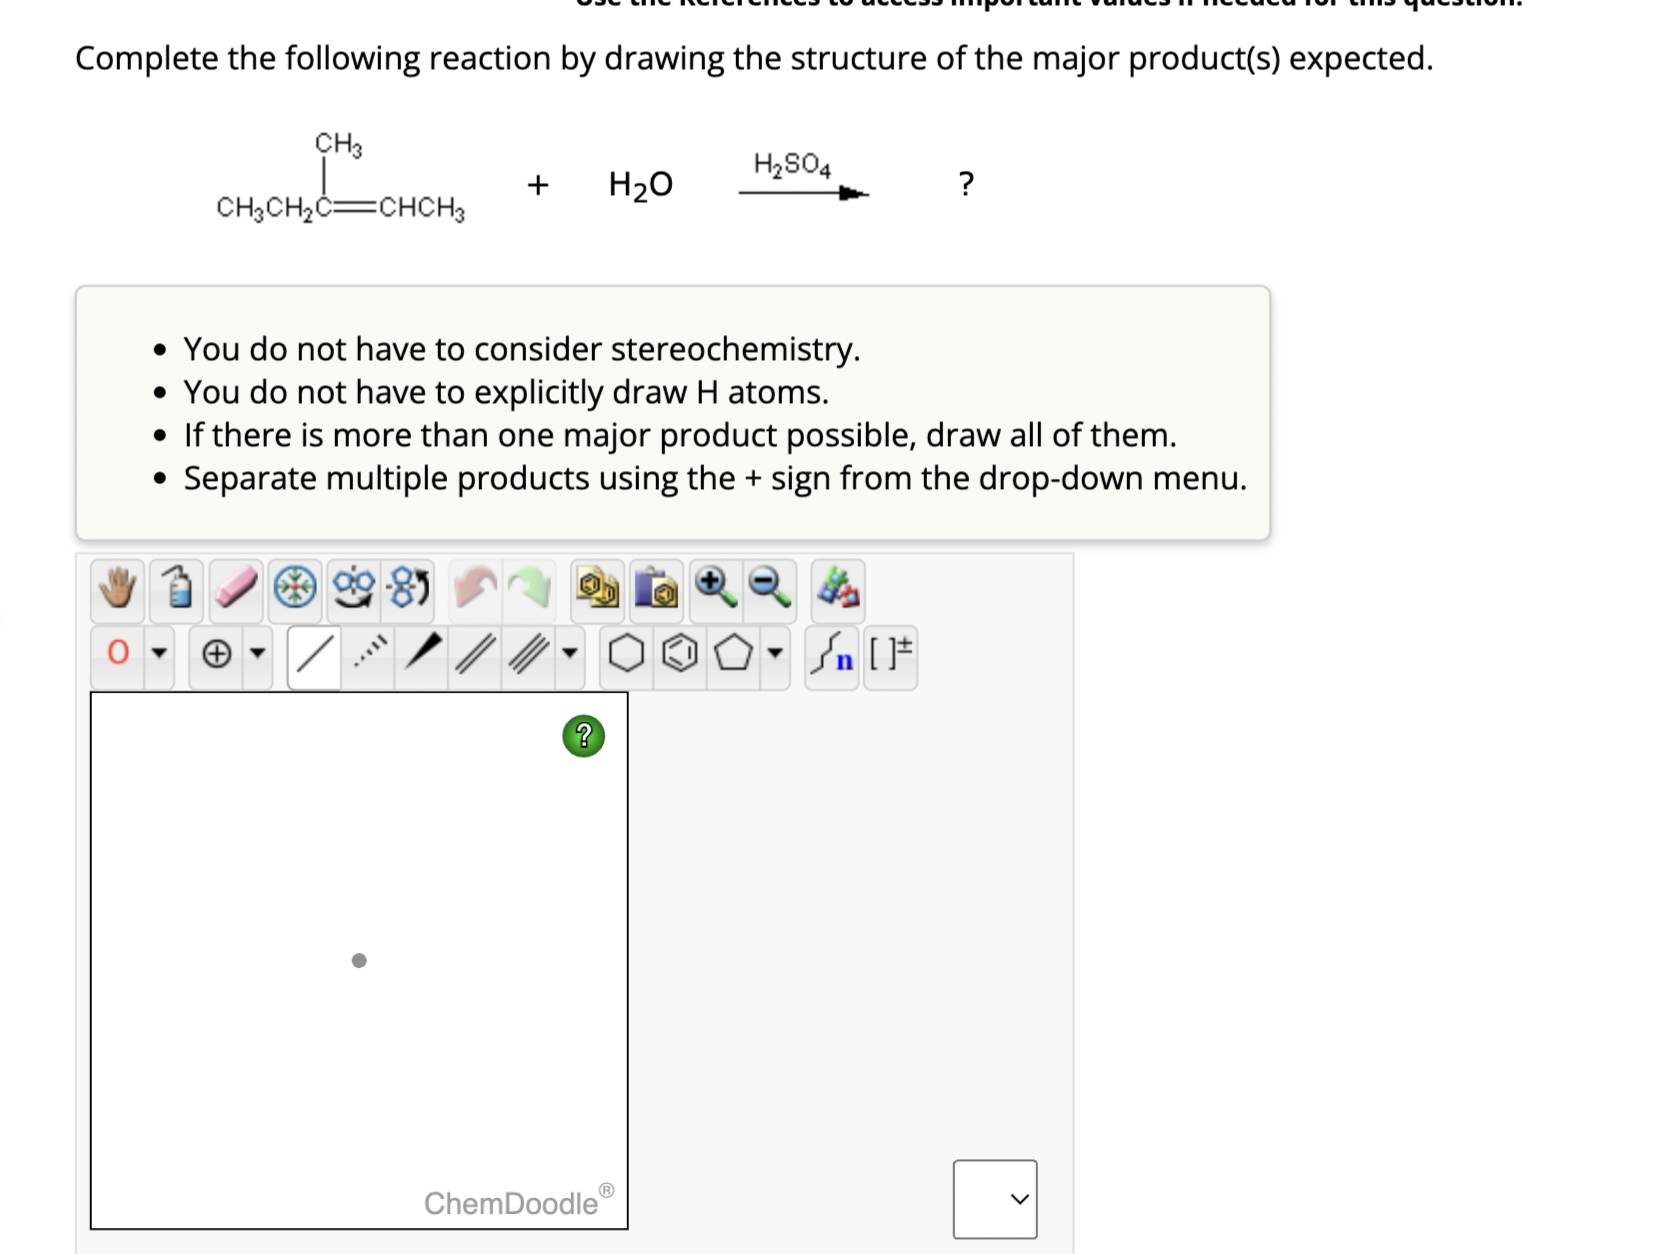
Task: Open the oxygen element dropdown
Action: 158,654
